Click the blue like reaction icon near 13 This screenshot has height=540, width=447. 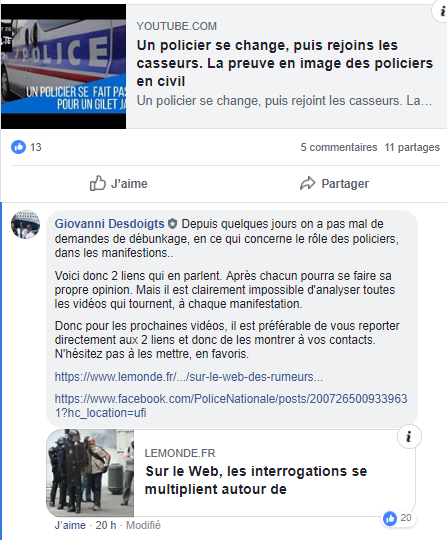[x=18, y=147]
